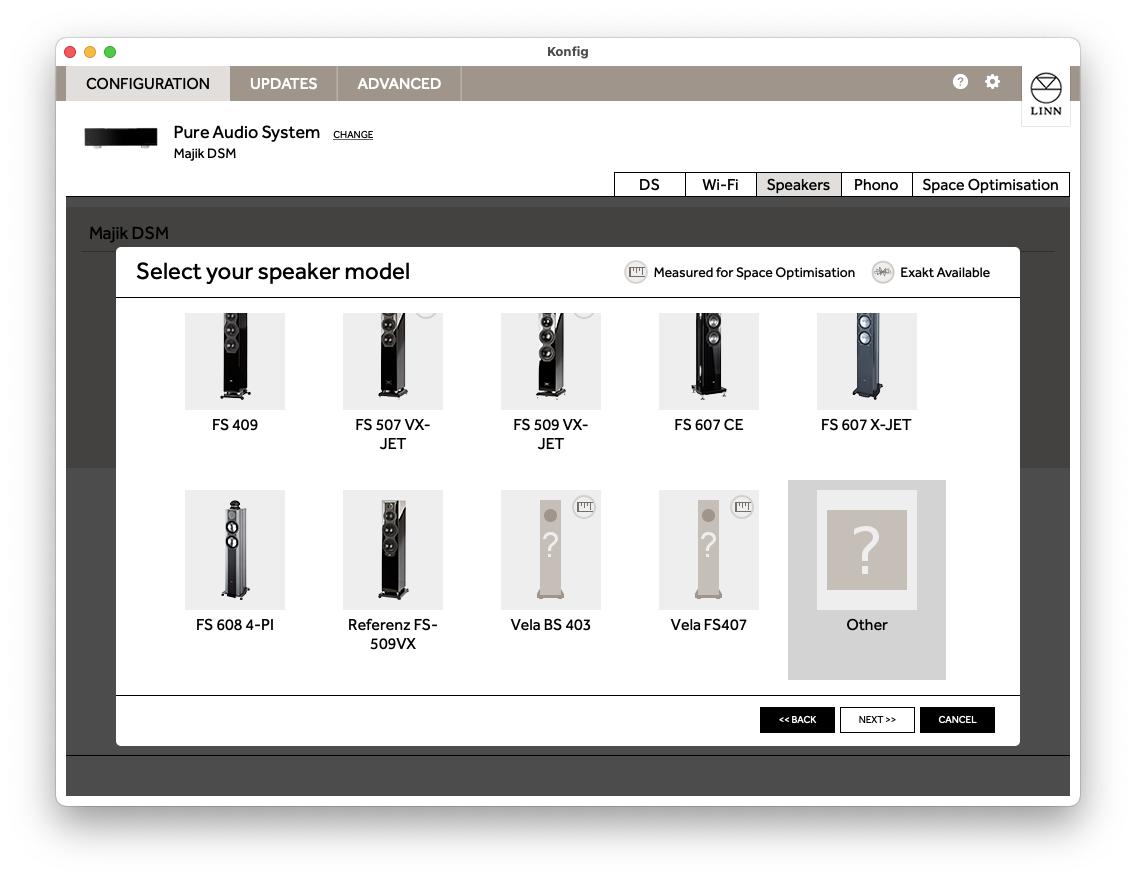
Task: Proceed with the NEXT >> button
Action: pyautogui.click(x=877, y=719)
